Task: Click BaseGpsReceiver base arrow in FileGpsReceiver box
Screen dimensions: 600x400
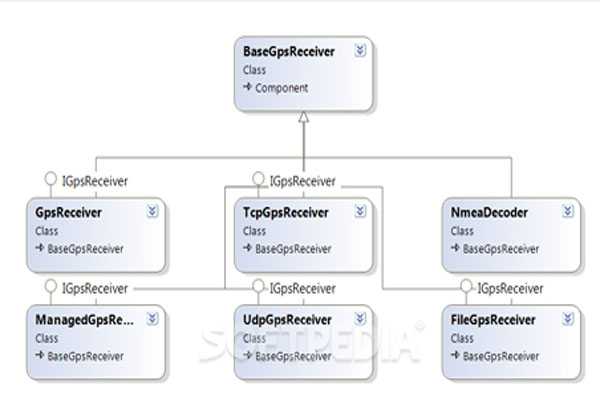Action: coord(455,356)
